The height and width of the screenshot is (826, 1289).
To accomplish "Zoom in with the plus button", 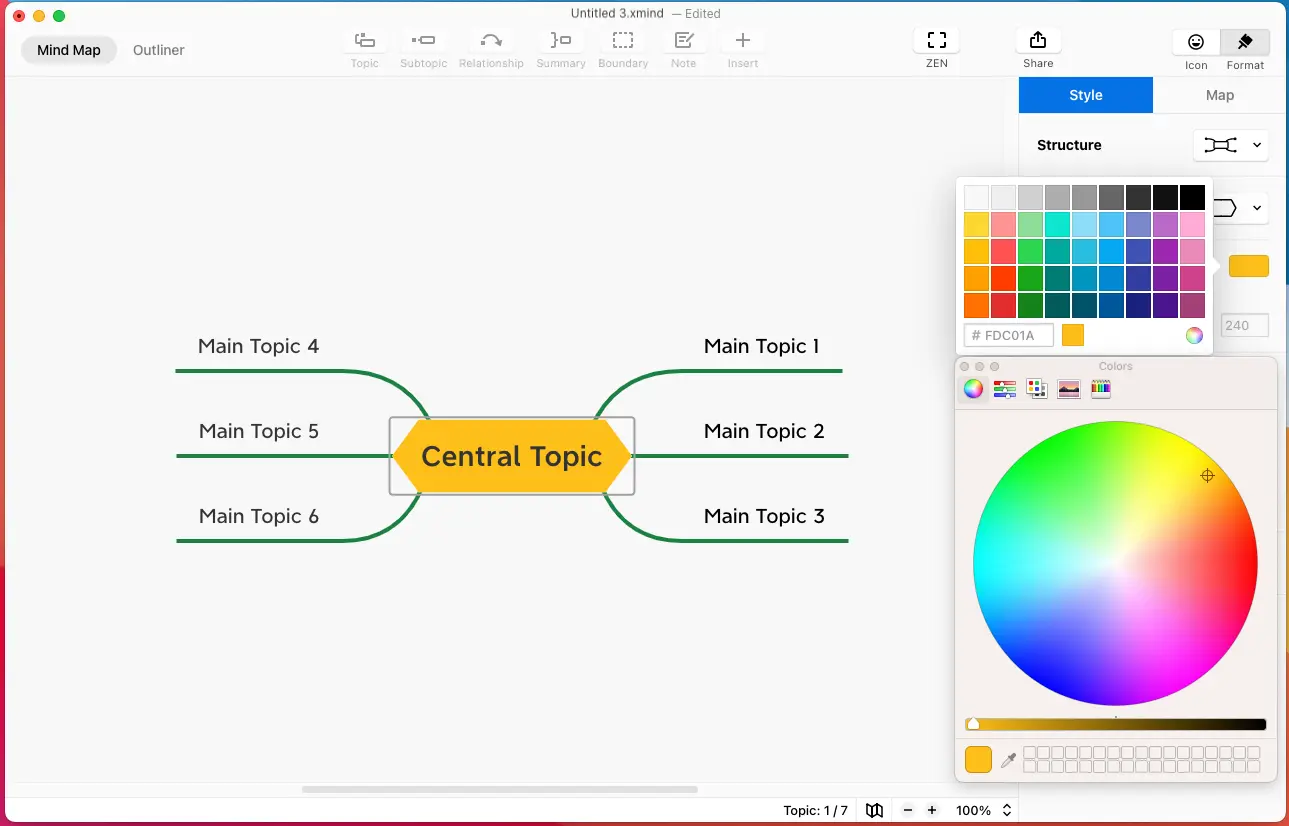I will click(931, 811).
